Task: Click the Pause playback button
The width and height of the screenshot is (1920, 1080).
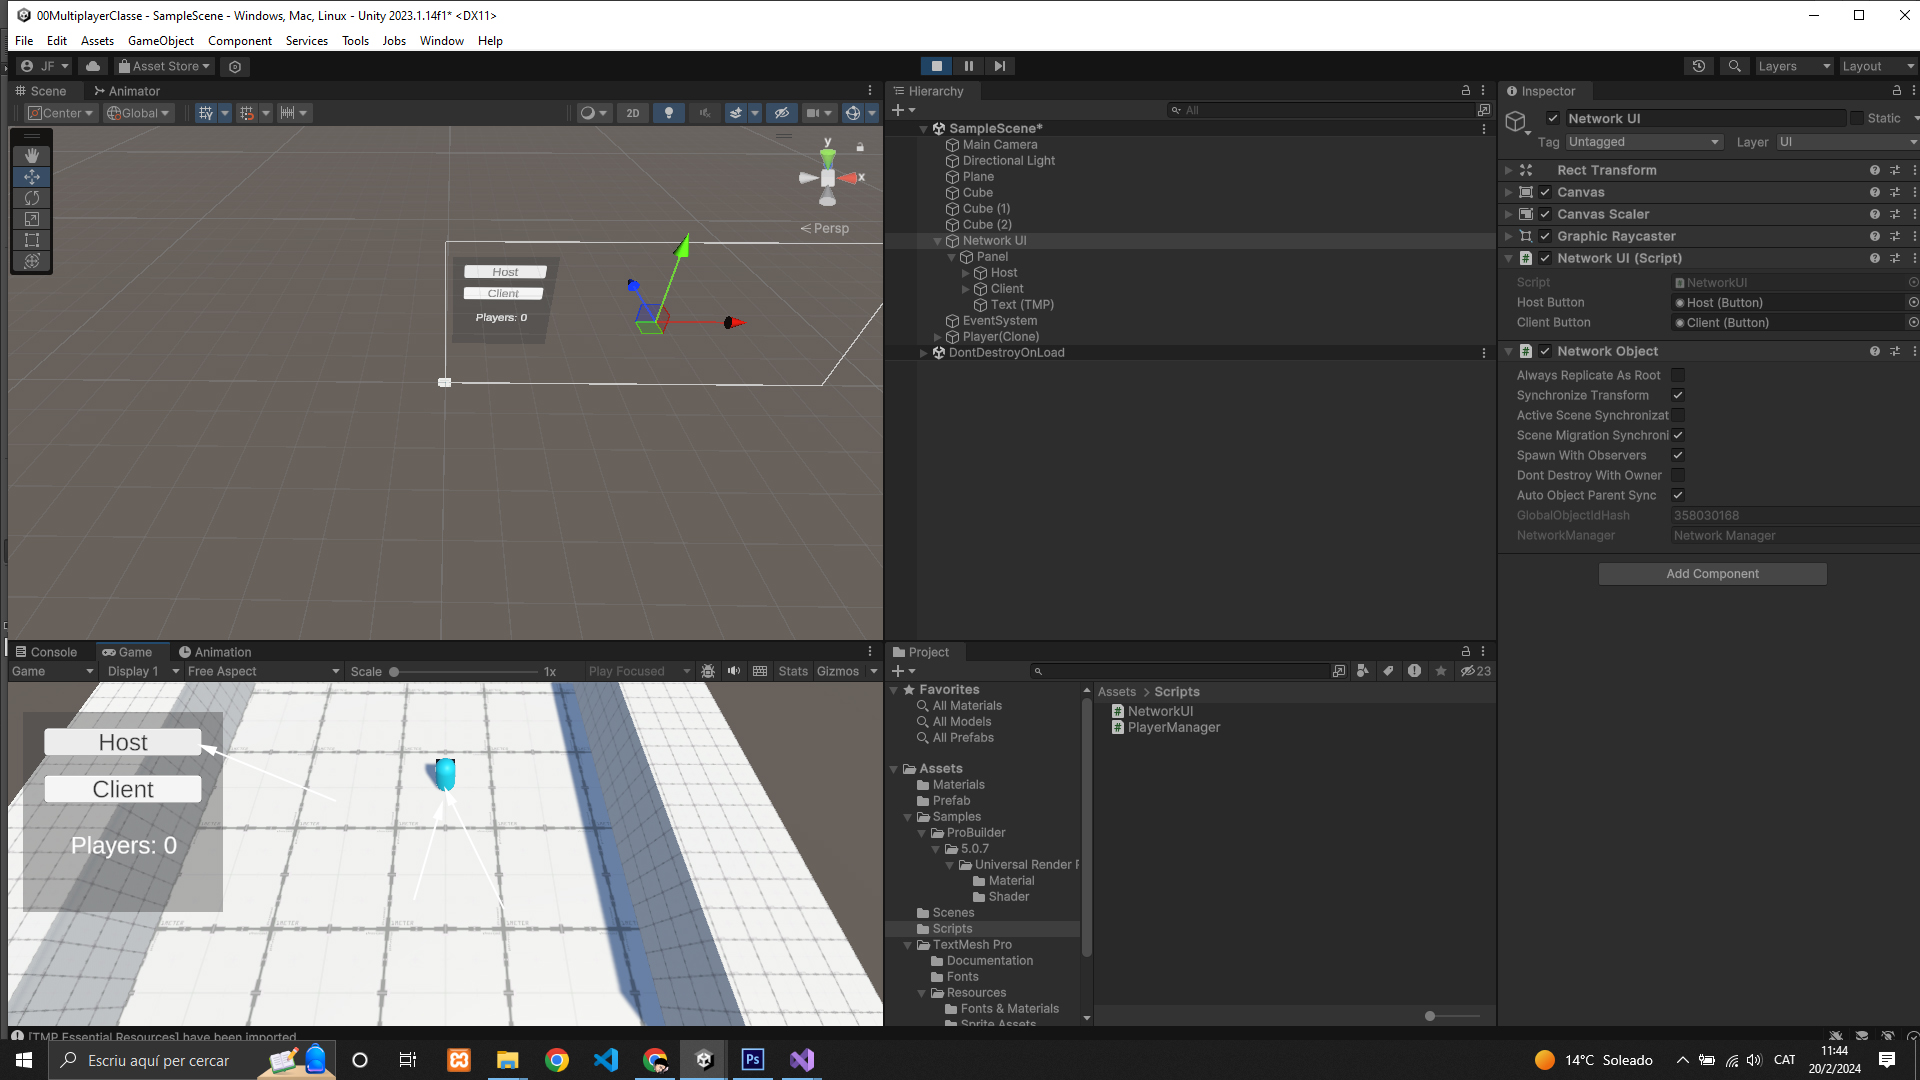Action: point(968,66)
